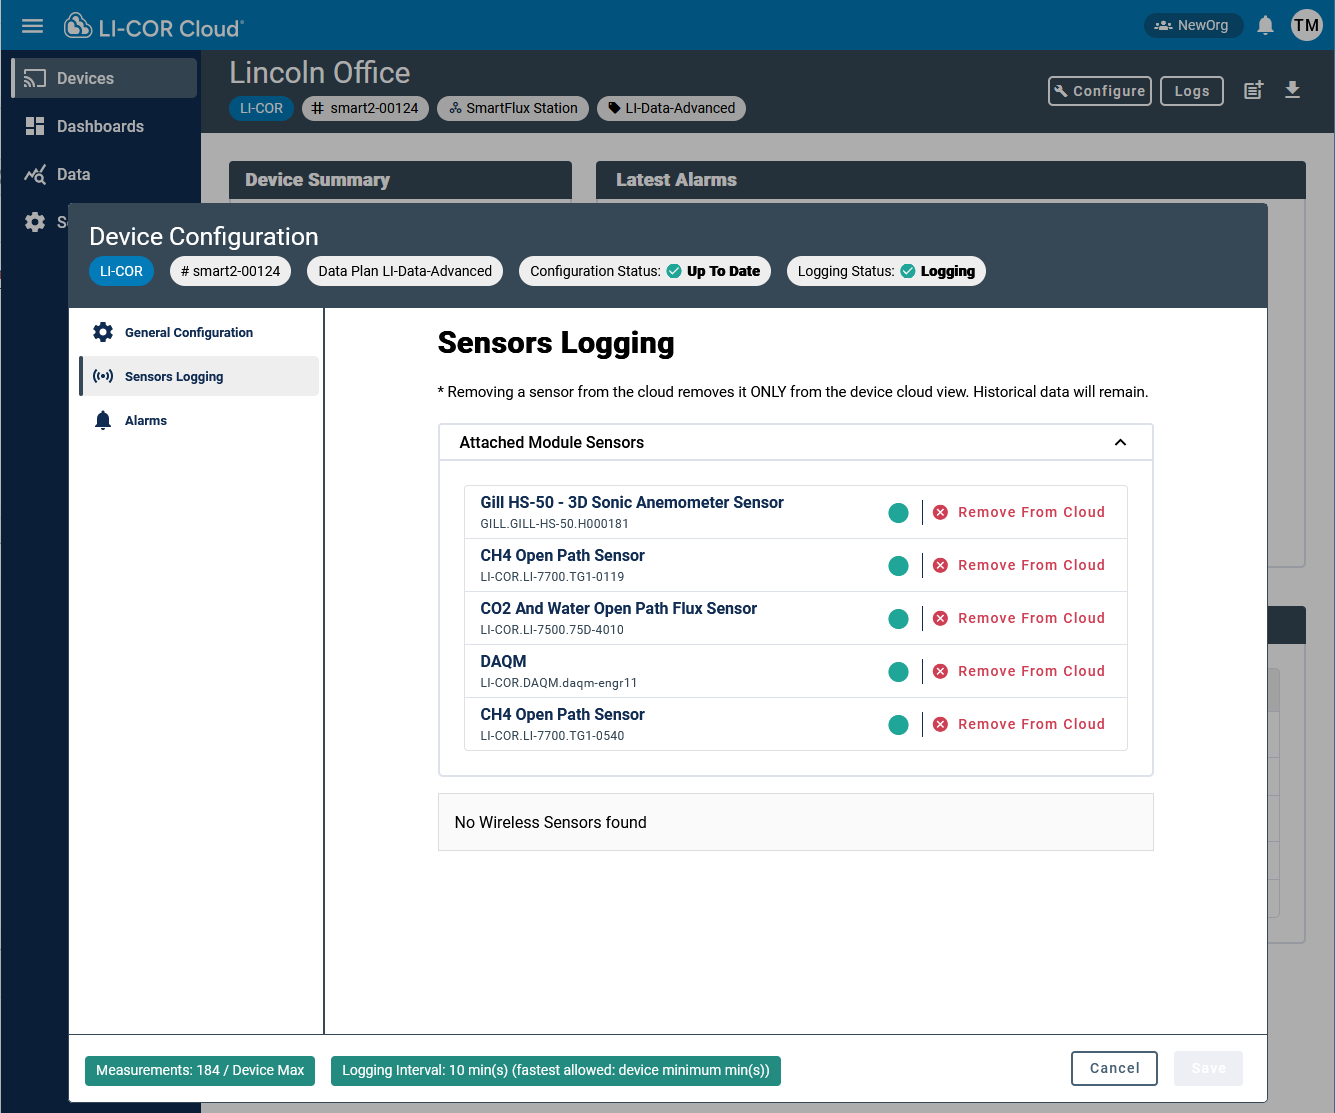Click the LI-Data-Advanced tag in the page header

(x=671, y=108)
